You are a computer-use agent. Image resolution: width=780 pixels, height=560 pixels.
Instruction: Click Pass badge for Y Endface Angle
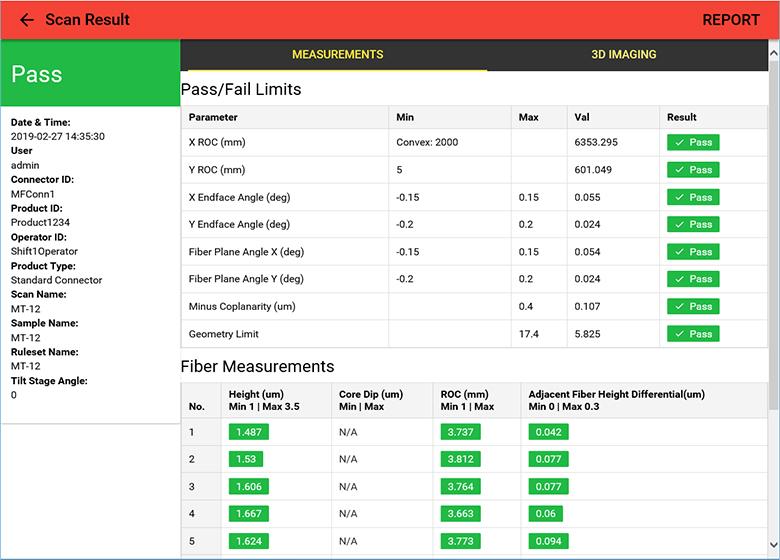point(693,224)
